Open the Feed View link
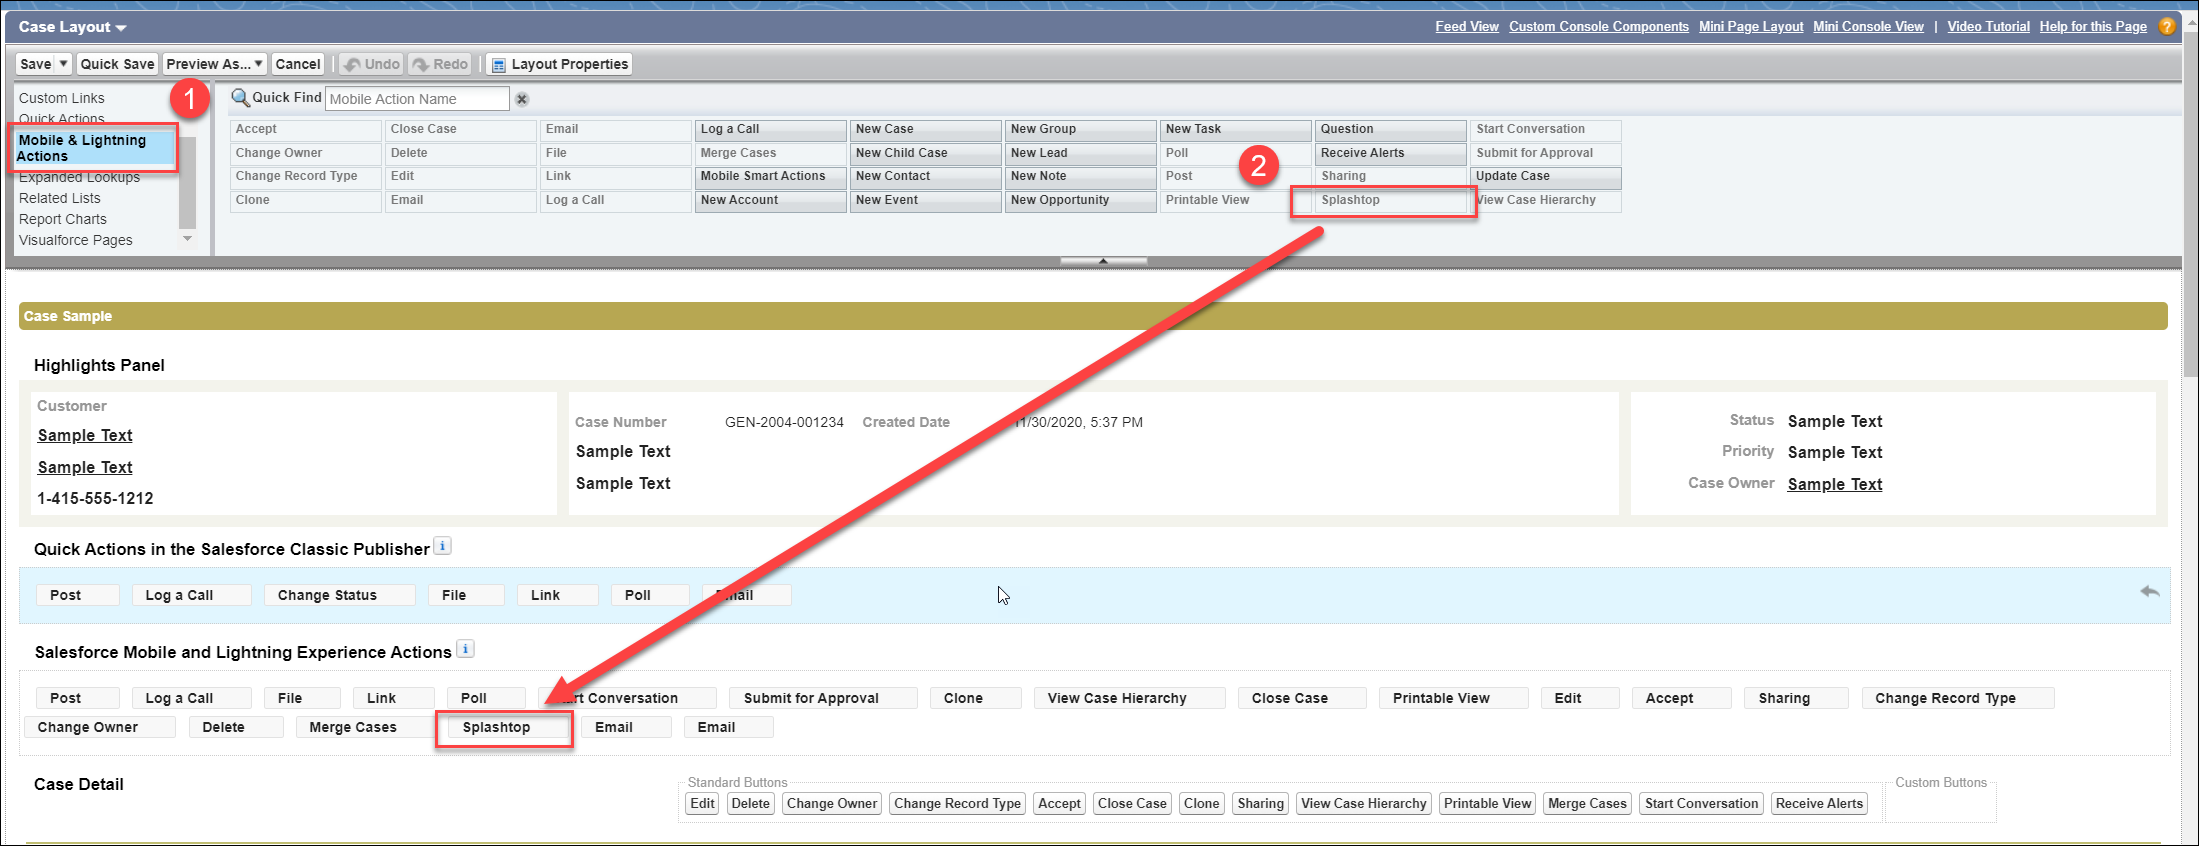The height and width of the screenshot is (846, 2199). [1467, 27]
